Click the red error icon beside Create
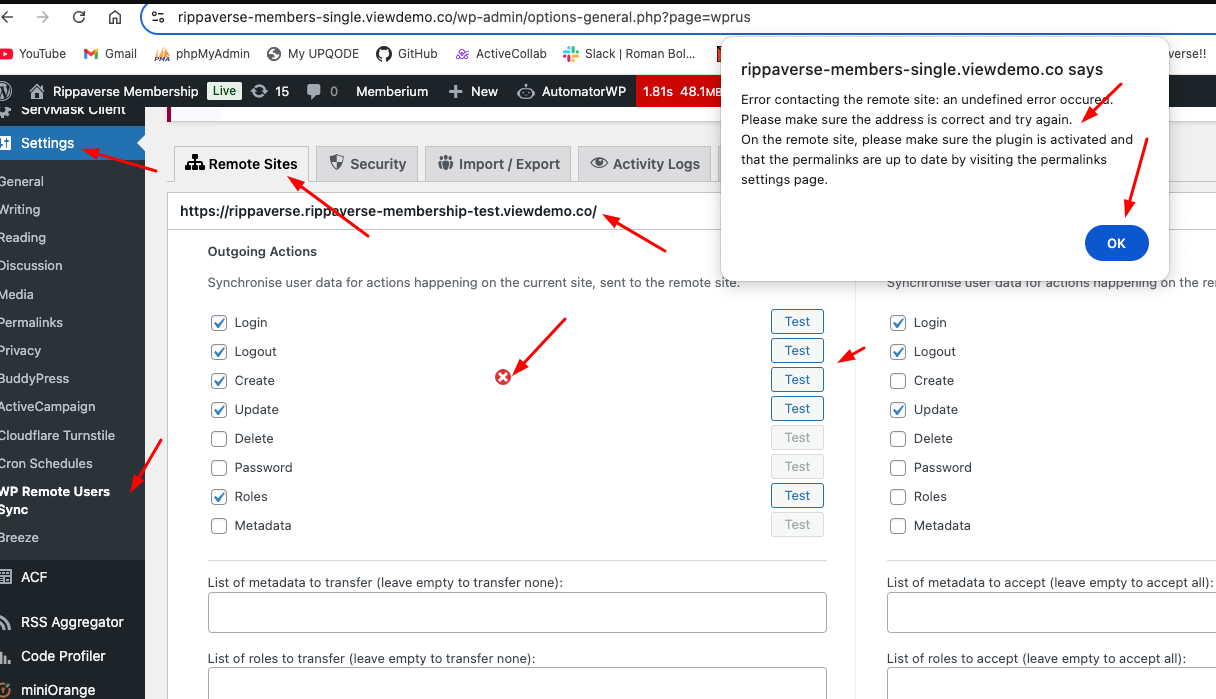Screen dimensions: 1216x699 pyautogui.click(x=503, y=377)
